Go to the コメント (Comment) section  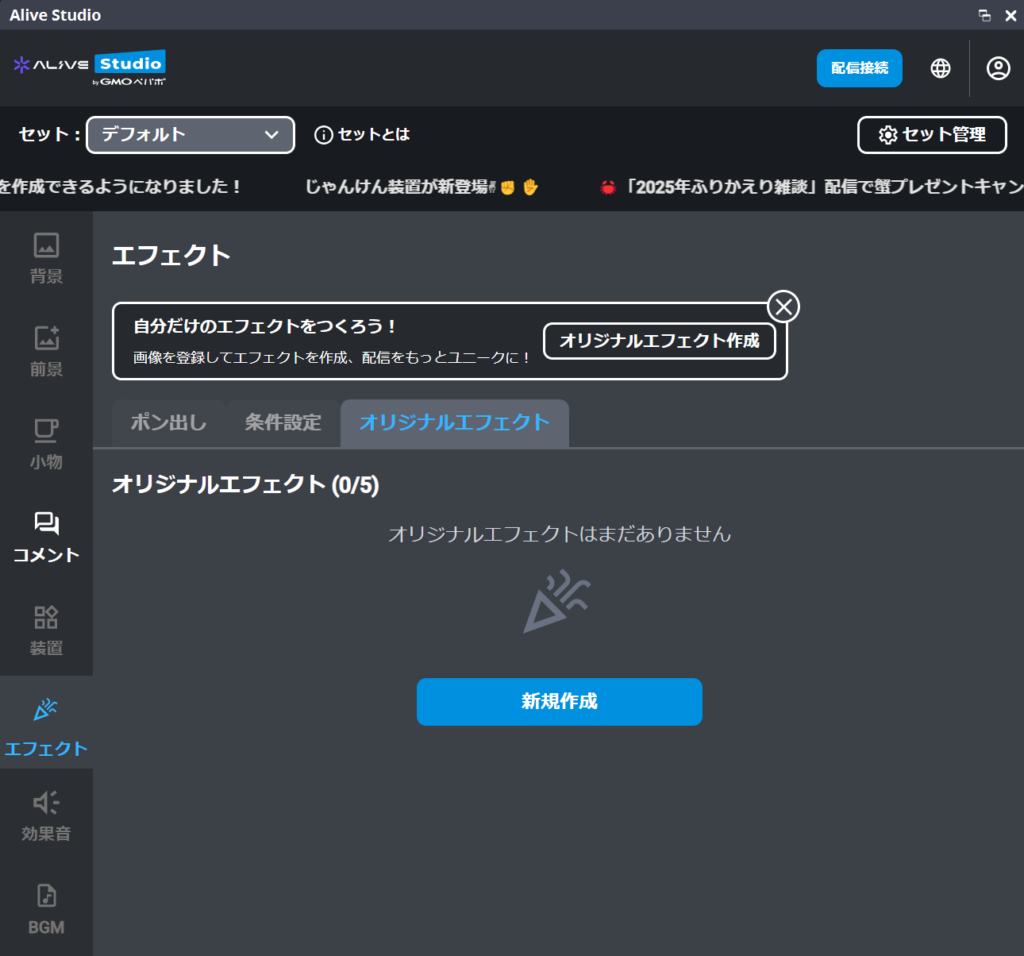pyautogui.click(x=46, y=537)
